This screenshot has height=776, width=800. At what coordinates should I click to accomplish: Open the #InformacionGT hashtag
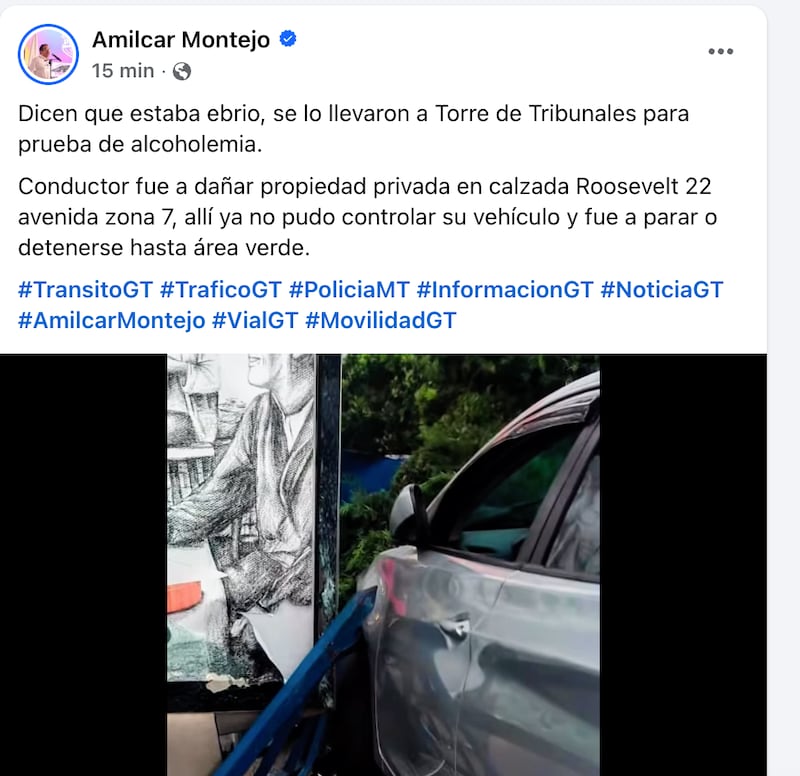tap(505, 290)
